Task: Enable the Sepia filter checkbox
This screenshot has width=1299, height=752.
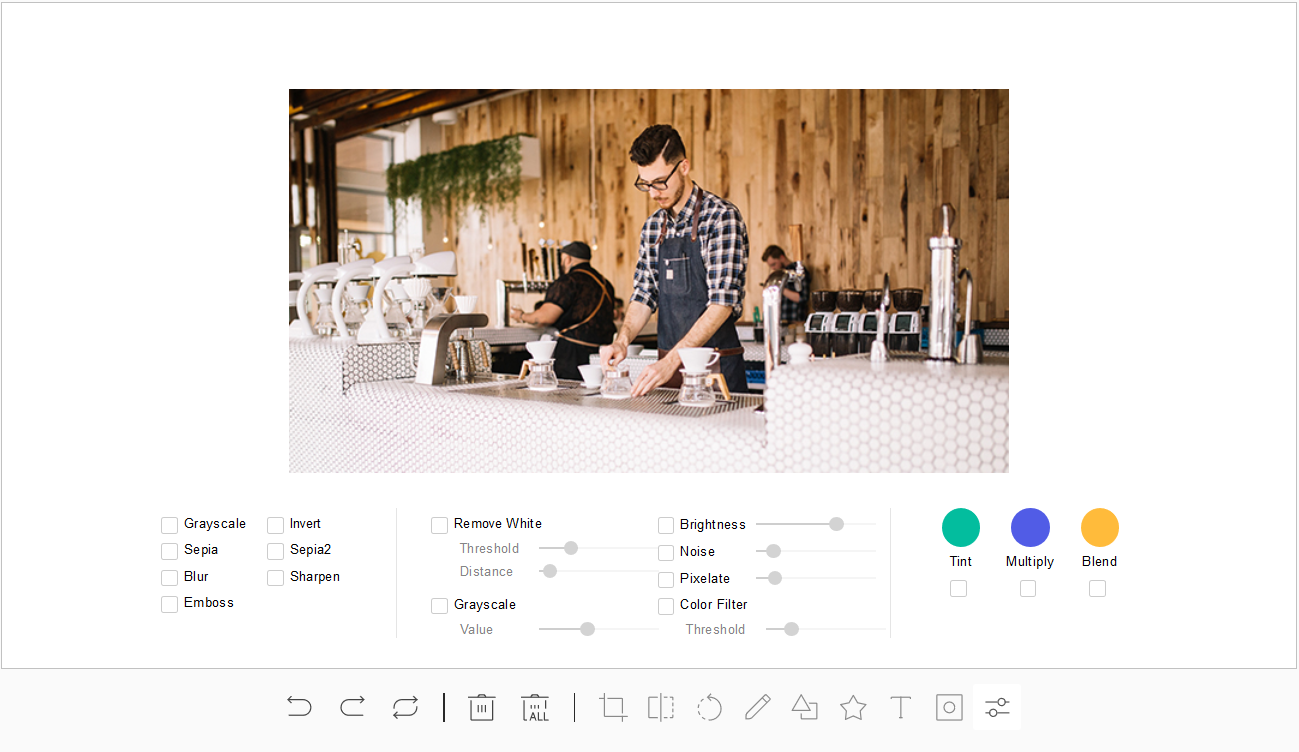Action: [x=170, y=551]
